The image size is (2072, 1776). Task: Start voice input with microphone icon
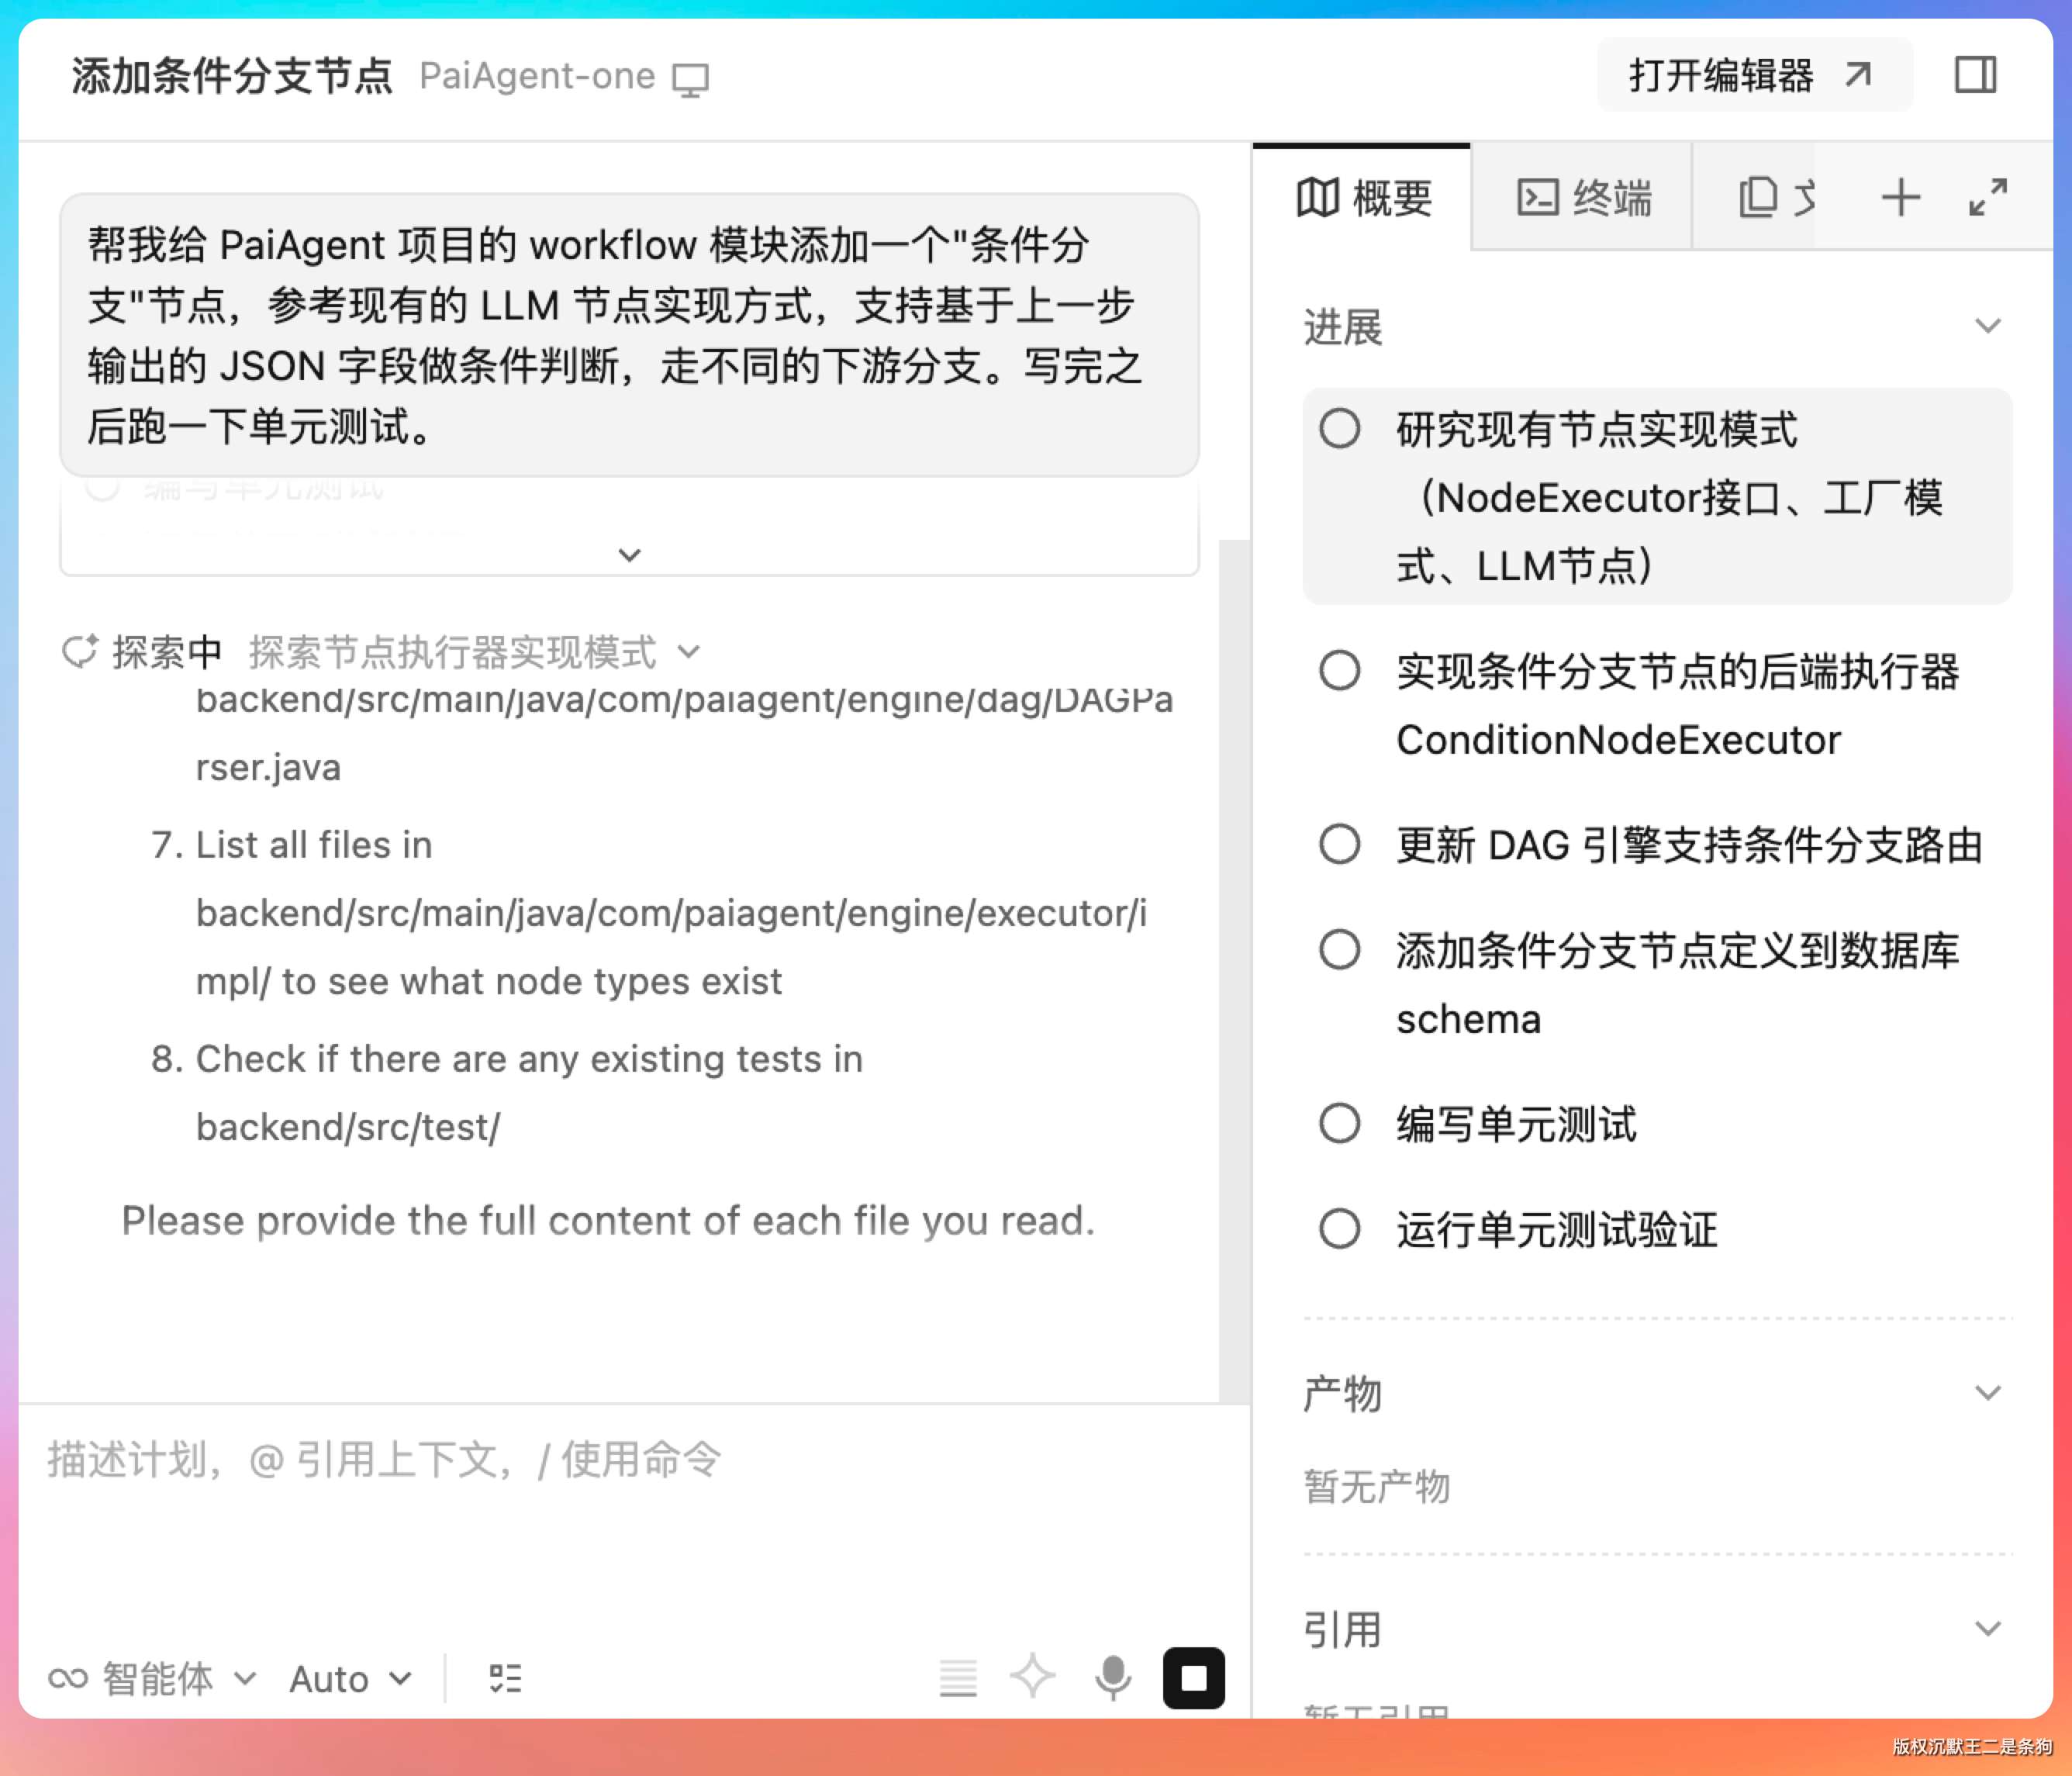[1113, 1678]
